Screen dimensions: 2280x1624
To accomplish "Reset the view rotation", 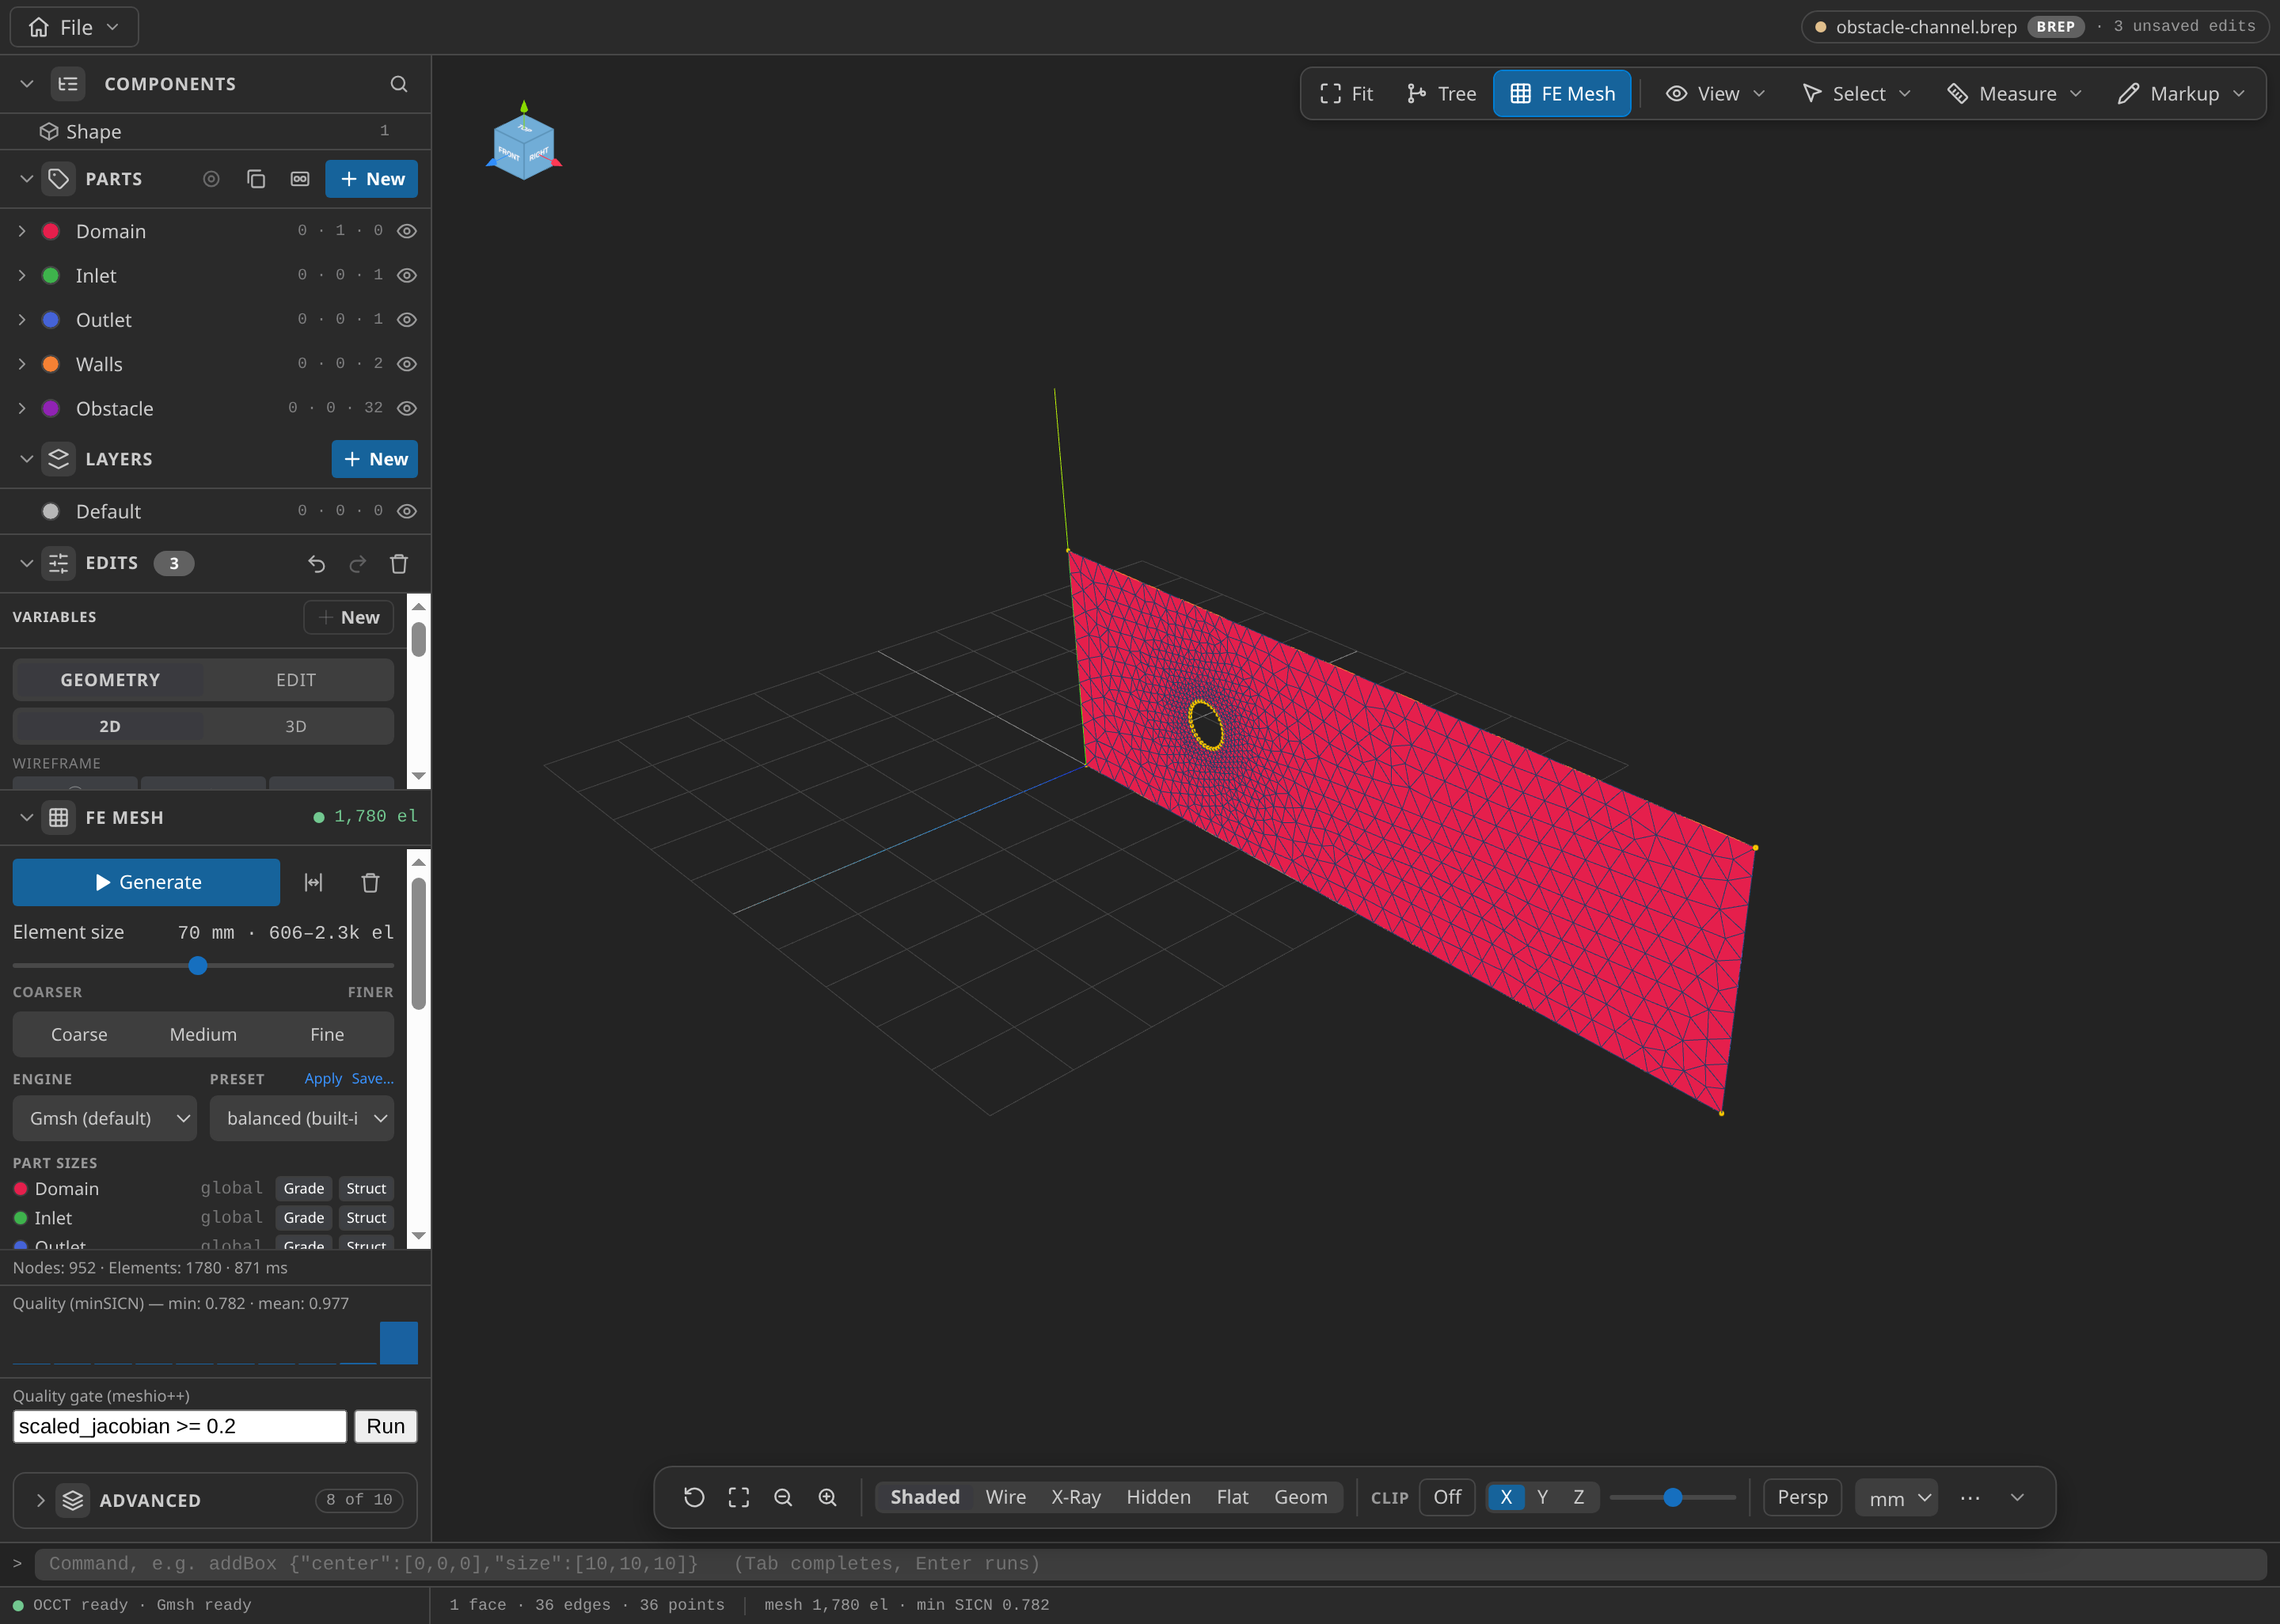I will click(694, 1497).
